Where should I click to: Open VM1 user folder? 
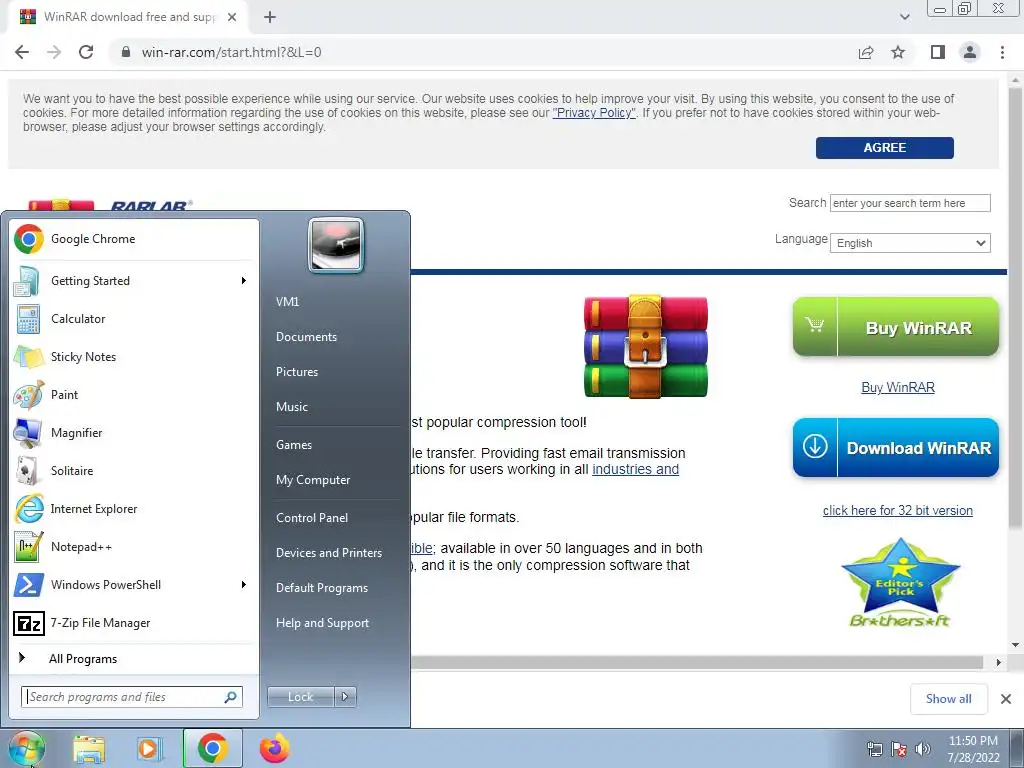[287, 302]
